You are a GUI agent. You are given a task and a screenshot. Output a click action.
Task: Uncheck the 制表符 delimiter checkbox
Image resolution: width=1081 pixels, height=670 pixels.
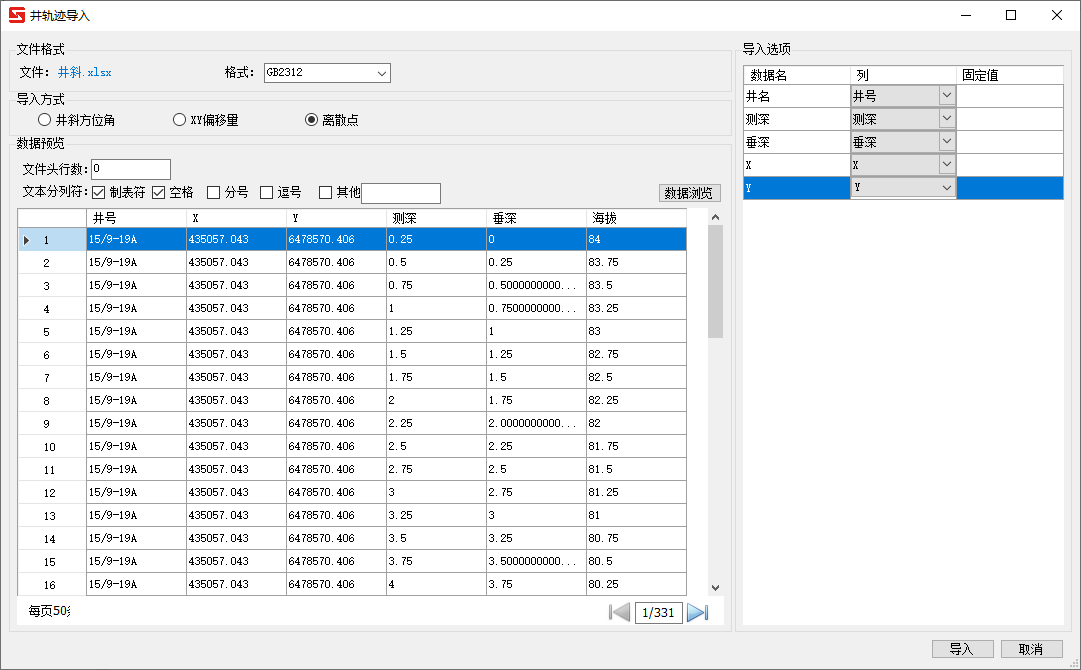[99, 193]
